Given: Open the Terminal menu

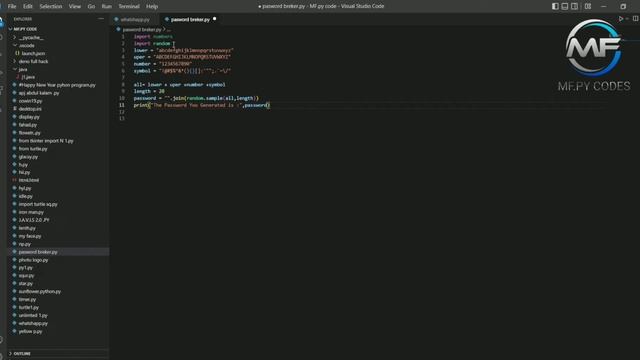Looking at the screenshot, I should click(129, 7).
